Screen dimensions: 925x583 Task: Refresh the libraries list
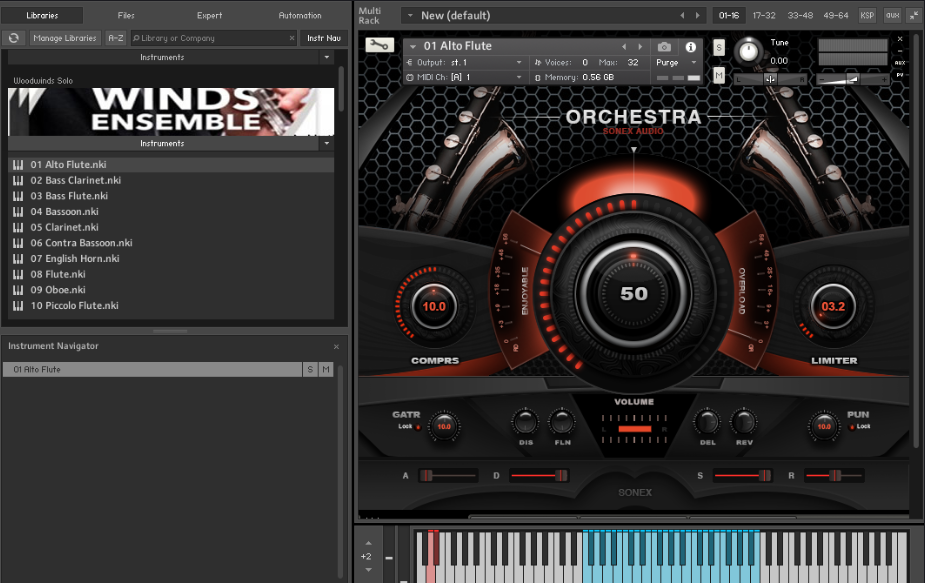tap(14, 38)
